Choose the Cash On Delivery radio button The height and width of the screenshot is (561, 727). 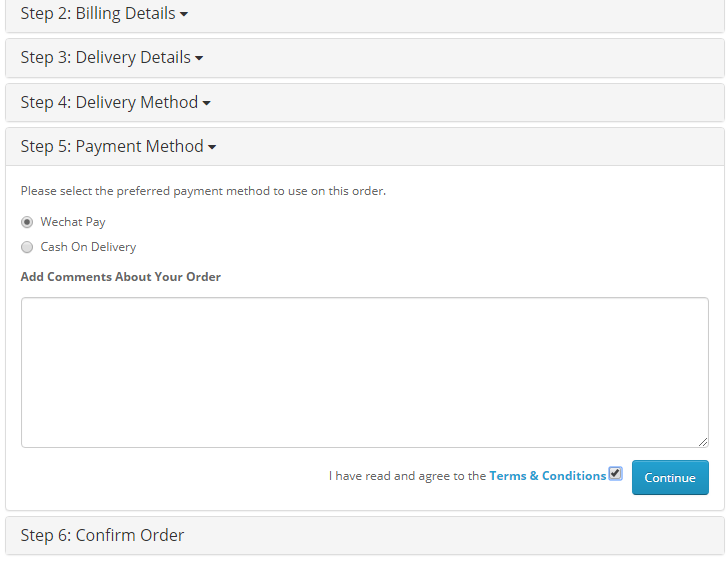pos(27,247)
